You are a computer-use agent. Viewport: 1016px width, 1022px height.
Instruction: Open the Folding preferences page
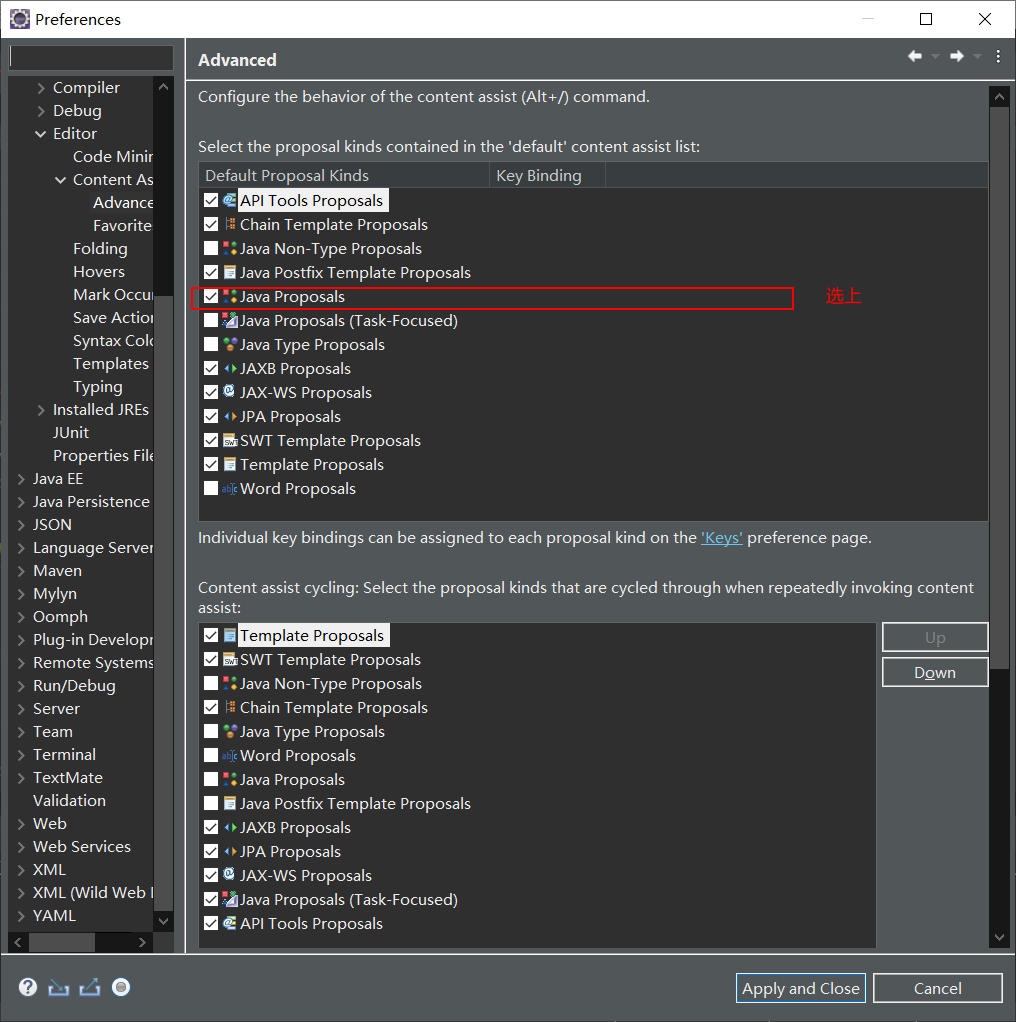click(x=100, y=248)
